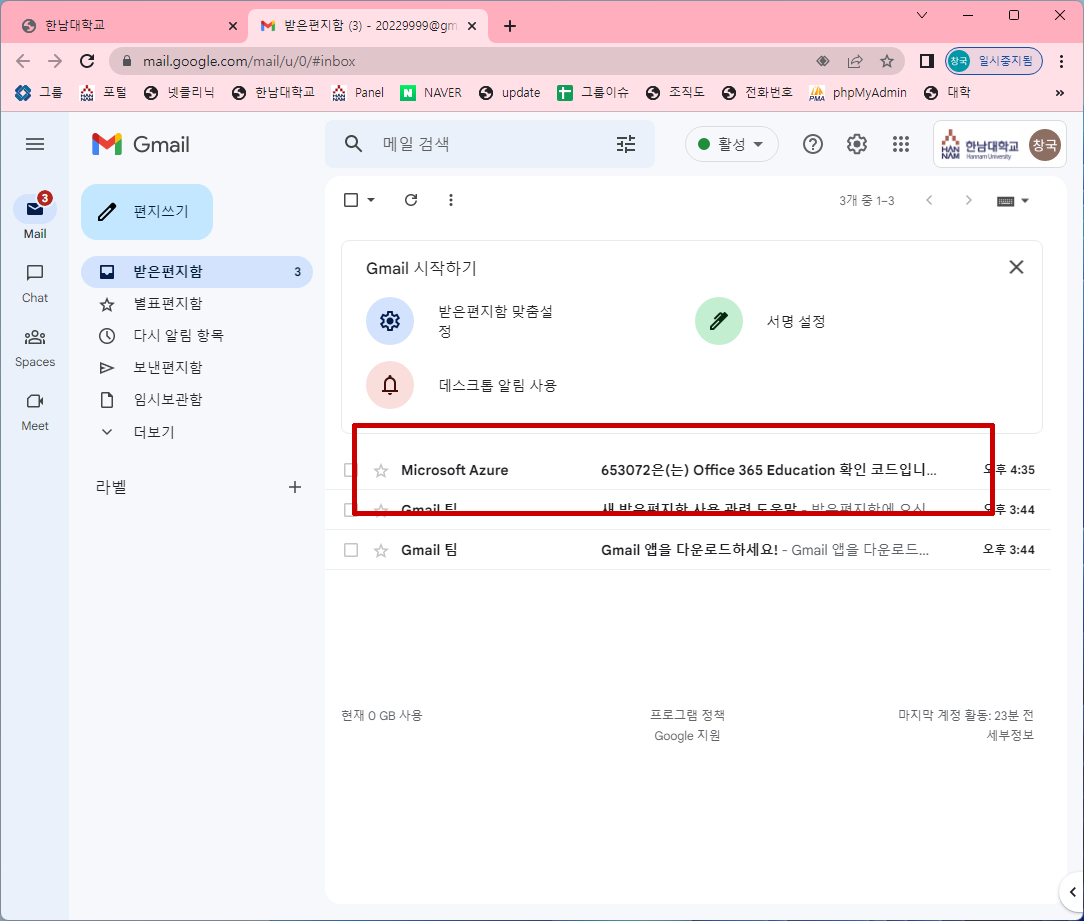Open the Panel bookmark
This screenshot has width=1084, height=921.
[358, 93]
